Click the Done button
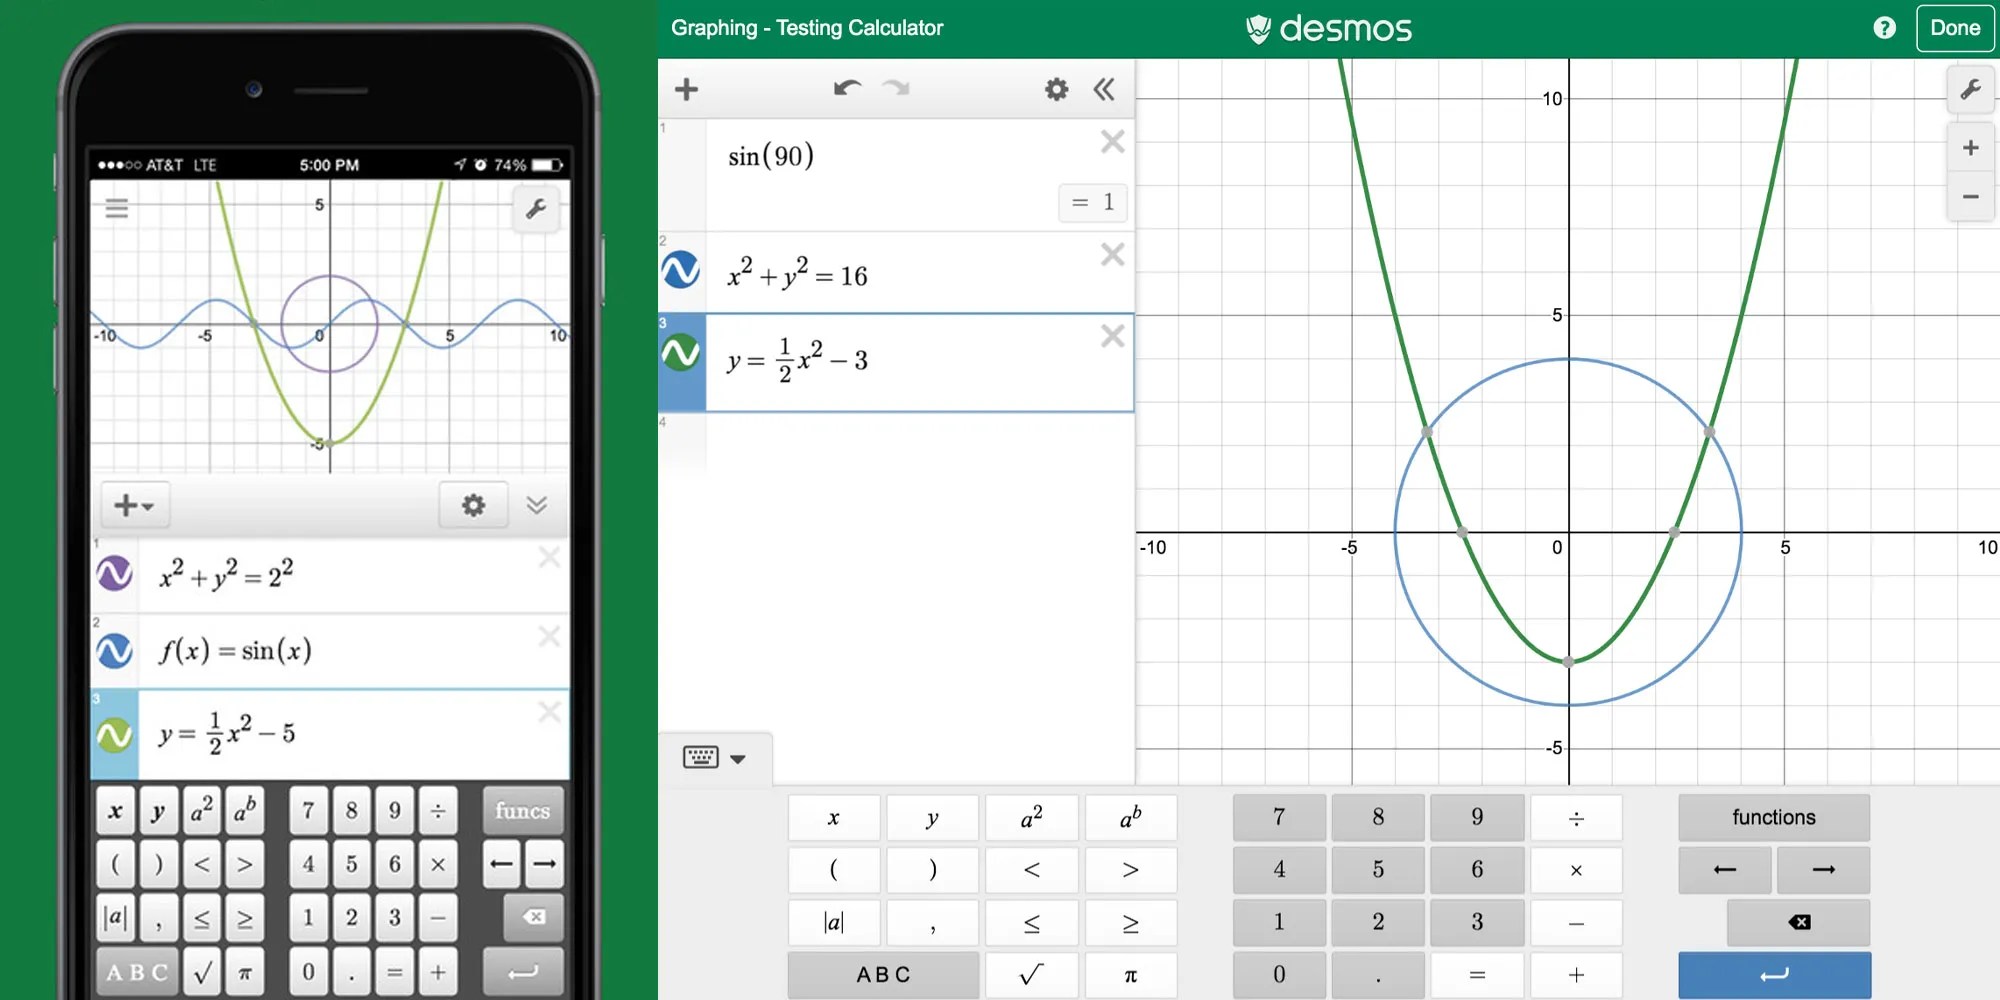 pos(1955,28)
